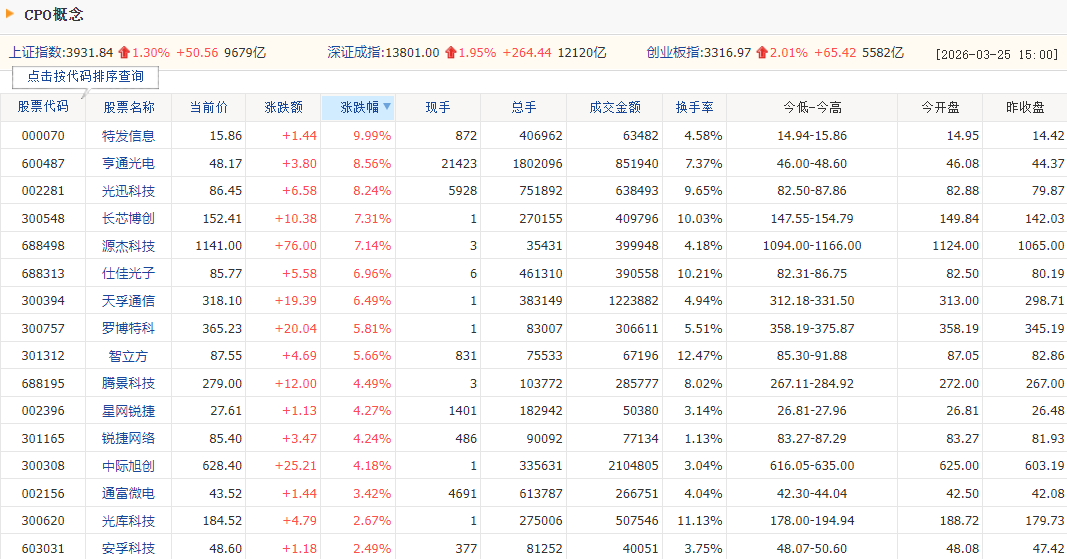
Task: Click stock code 300308
Action: (43, 466)
